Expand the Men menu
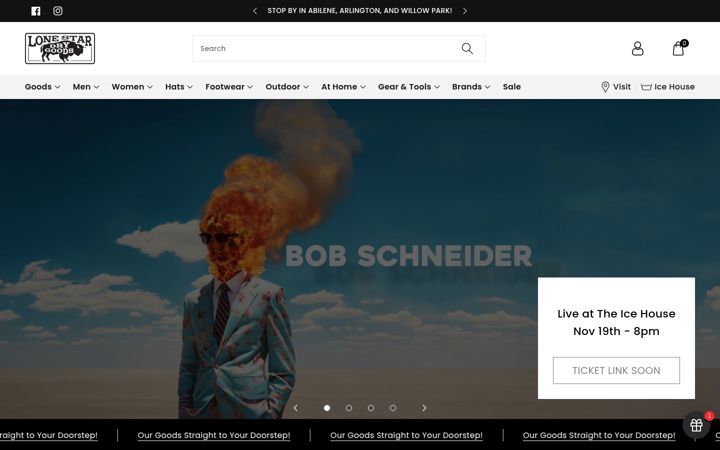The height and width of the screenshot is (450, 720). tap(86, 87)
